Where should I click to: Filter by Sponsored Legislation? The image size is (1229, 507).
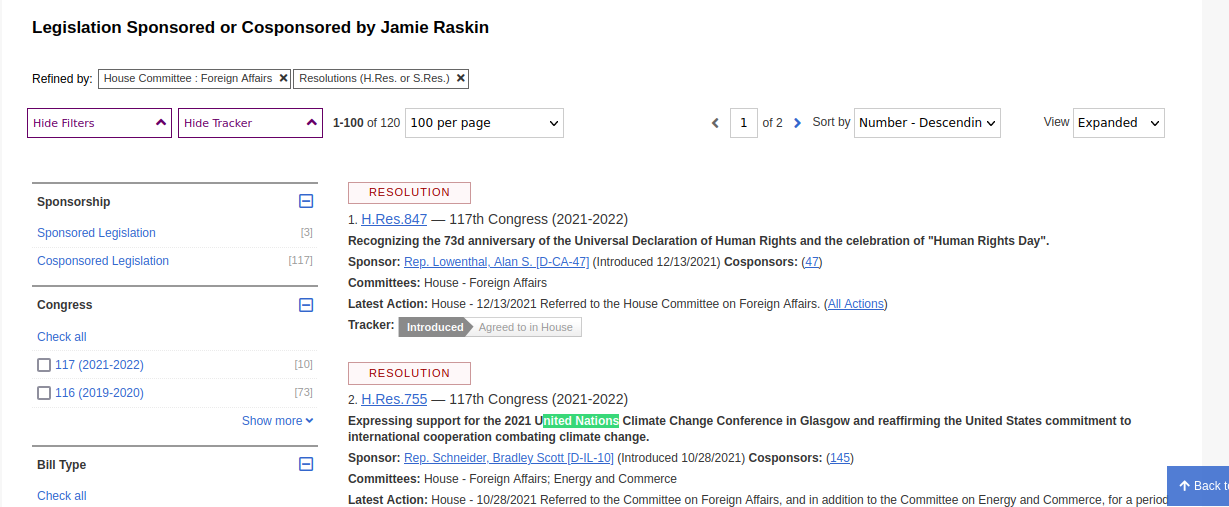(96, 233)
